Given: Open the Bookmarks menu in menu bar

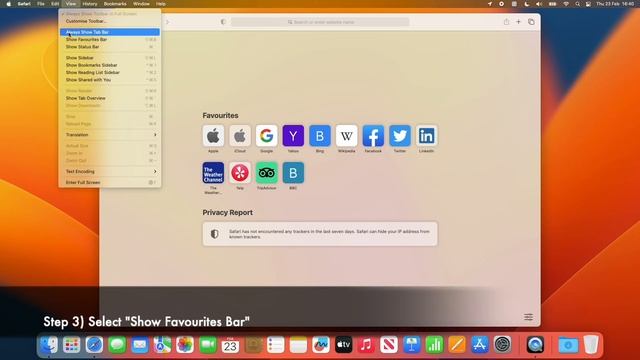Looking at the screenshot, I should 115,4.
